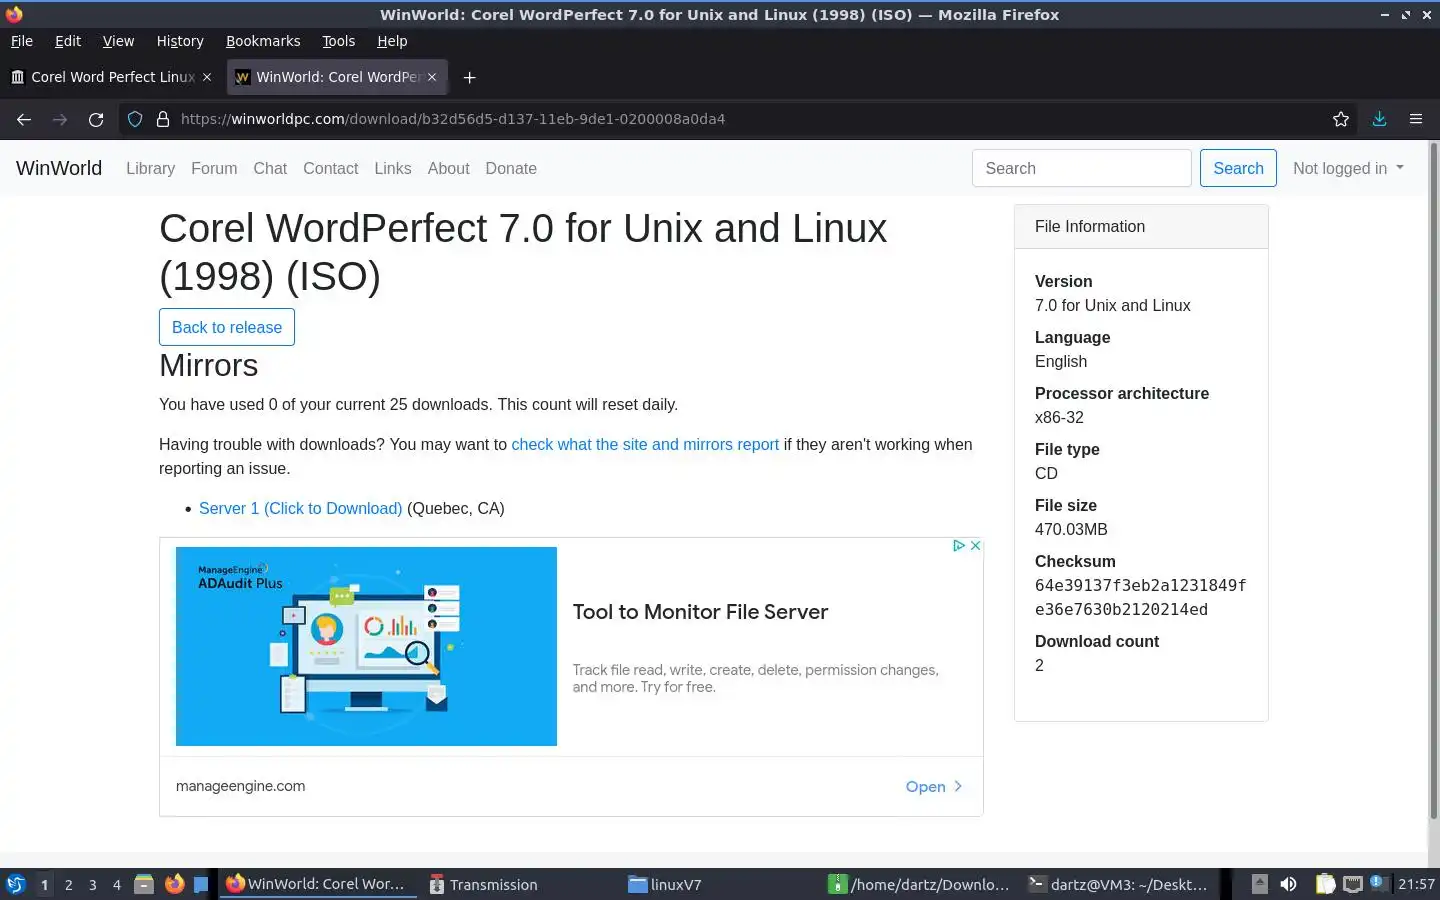1440x900 pixels.
Task: Focus the WinWorld Search input field
Action: click(1081, 168)
